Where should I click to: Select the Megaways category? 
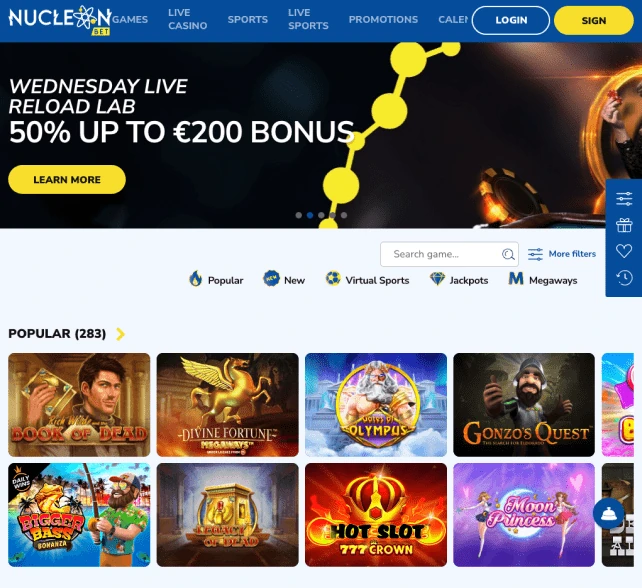pyautogui.click(x=543, y=280)
